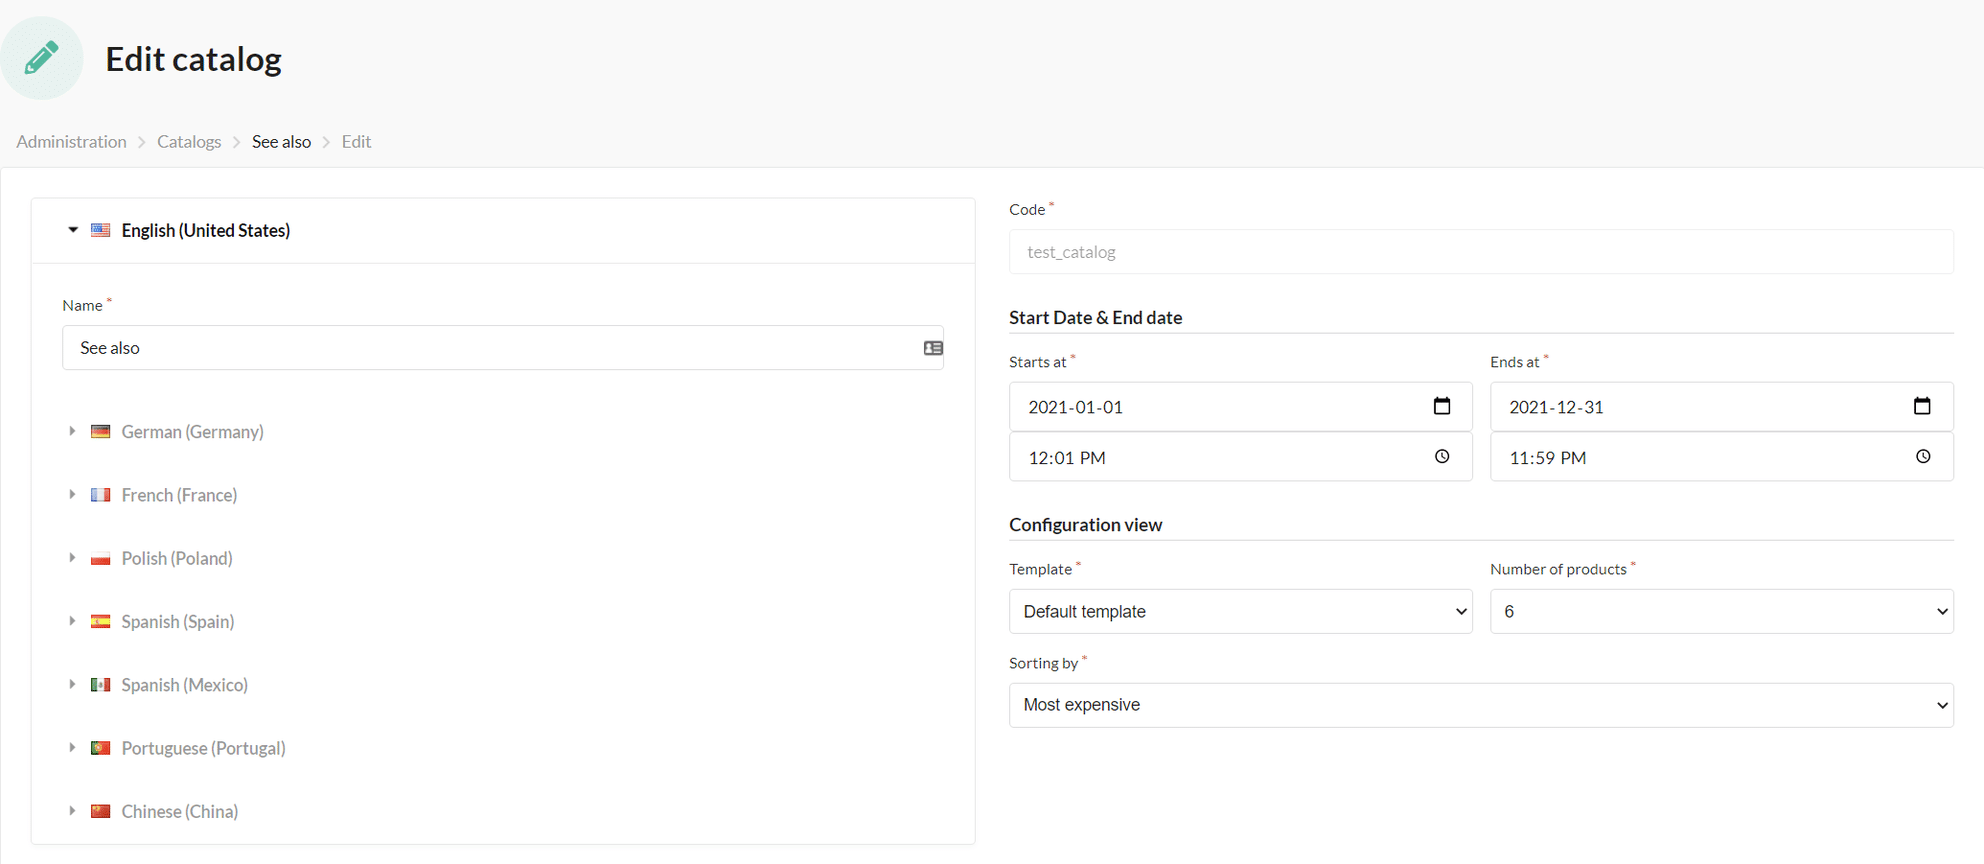
Task: Click the Portugal flag icon
Action: tap(101, 748)
